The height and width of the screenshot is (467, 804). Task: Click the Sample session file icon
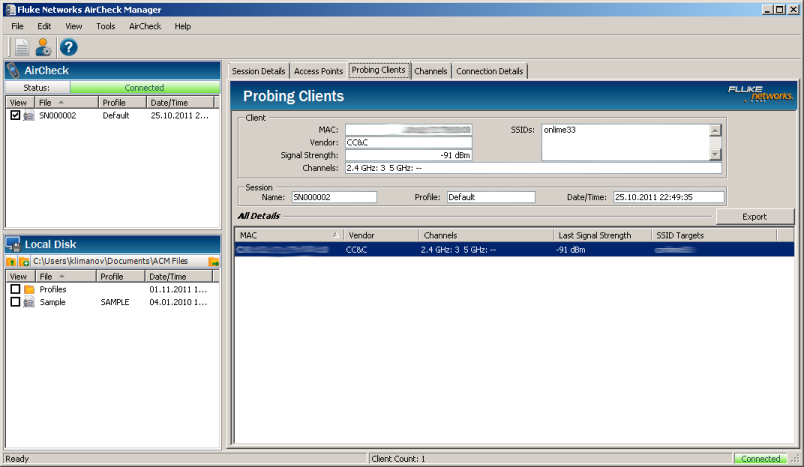click(30, 302)
